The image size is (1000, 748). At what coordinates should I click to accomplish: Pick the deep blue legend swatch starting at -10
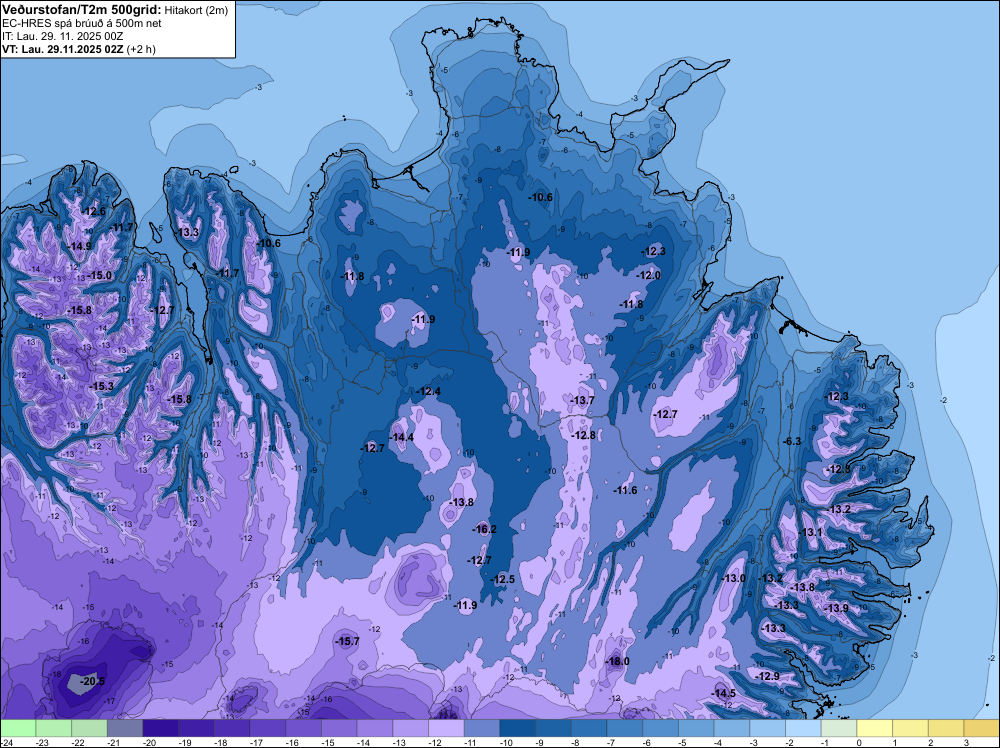coord(518,728)
